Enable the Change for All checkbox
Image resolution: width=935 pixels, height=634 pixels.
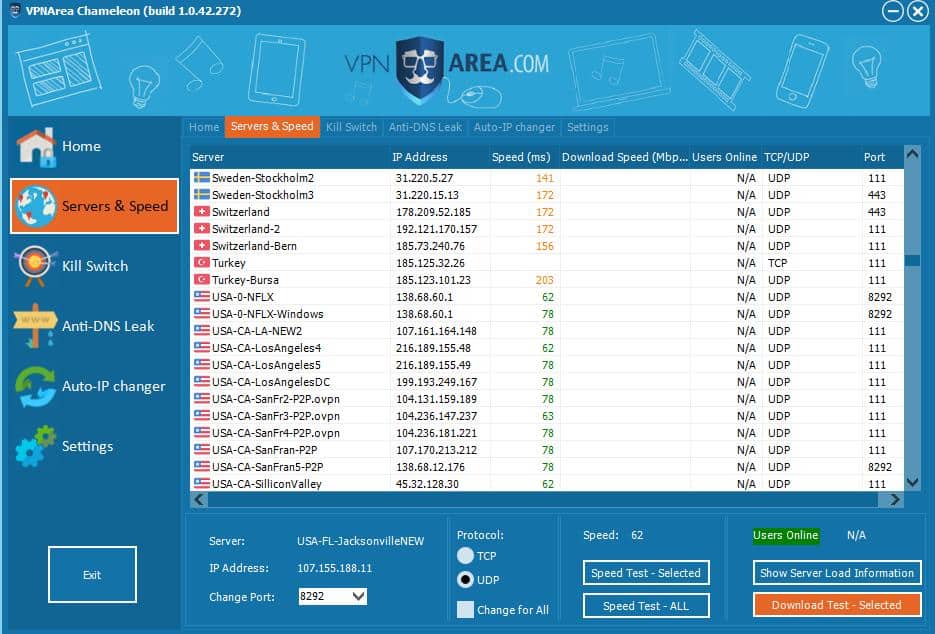pos(465,610)
